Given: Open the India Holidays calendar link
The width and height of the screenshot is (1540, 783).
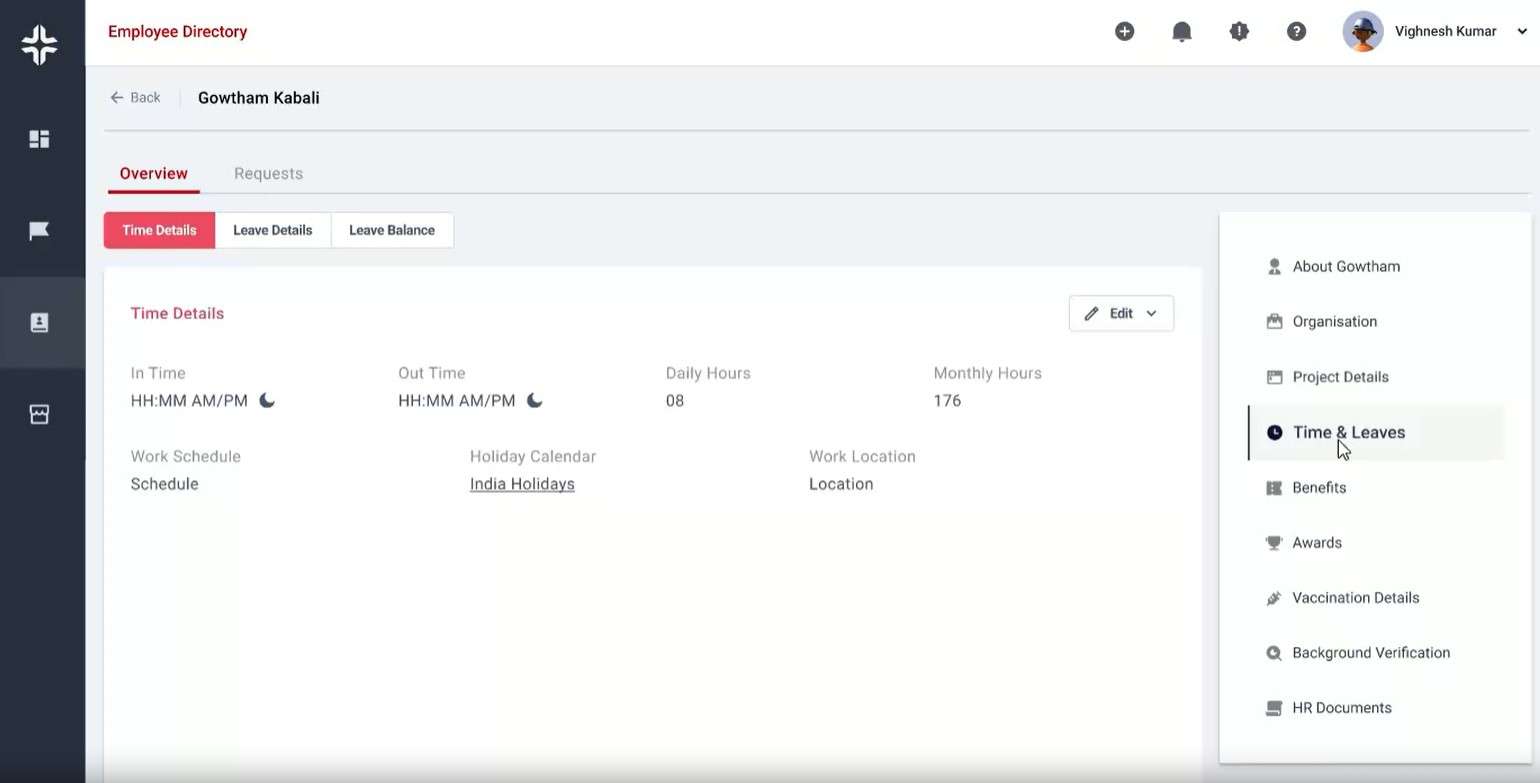Looking at the screenshot, I should 522,484.
